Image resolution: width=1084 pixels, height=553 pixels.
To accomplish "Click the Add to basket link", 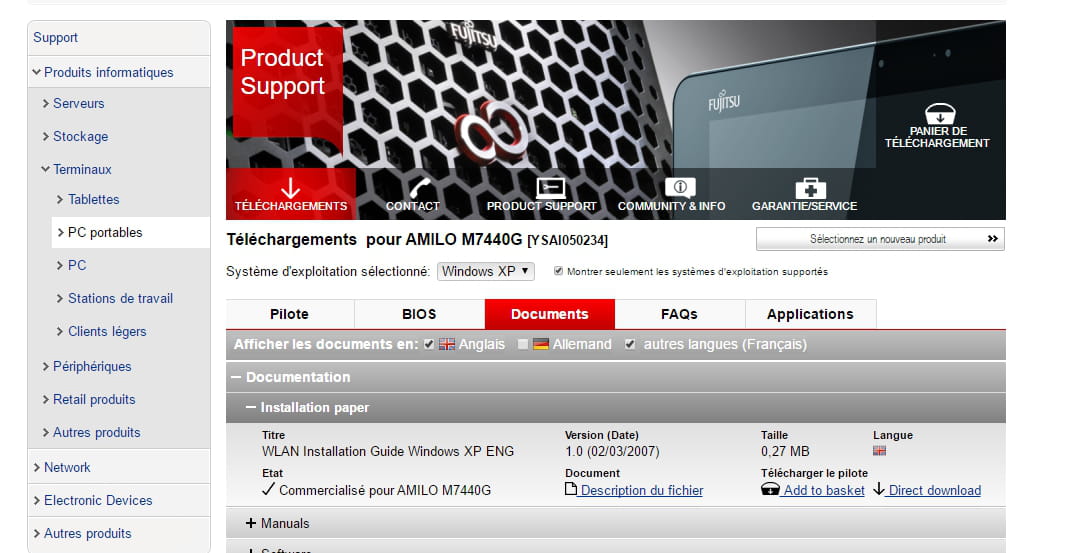I will click(824, 490).
